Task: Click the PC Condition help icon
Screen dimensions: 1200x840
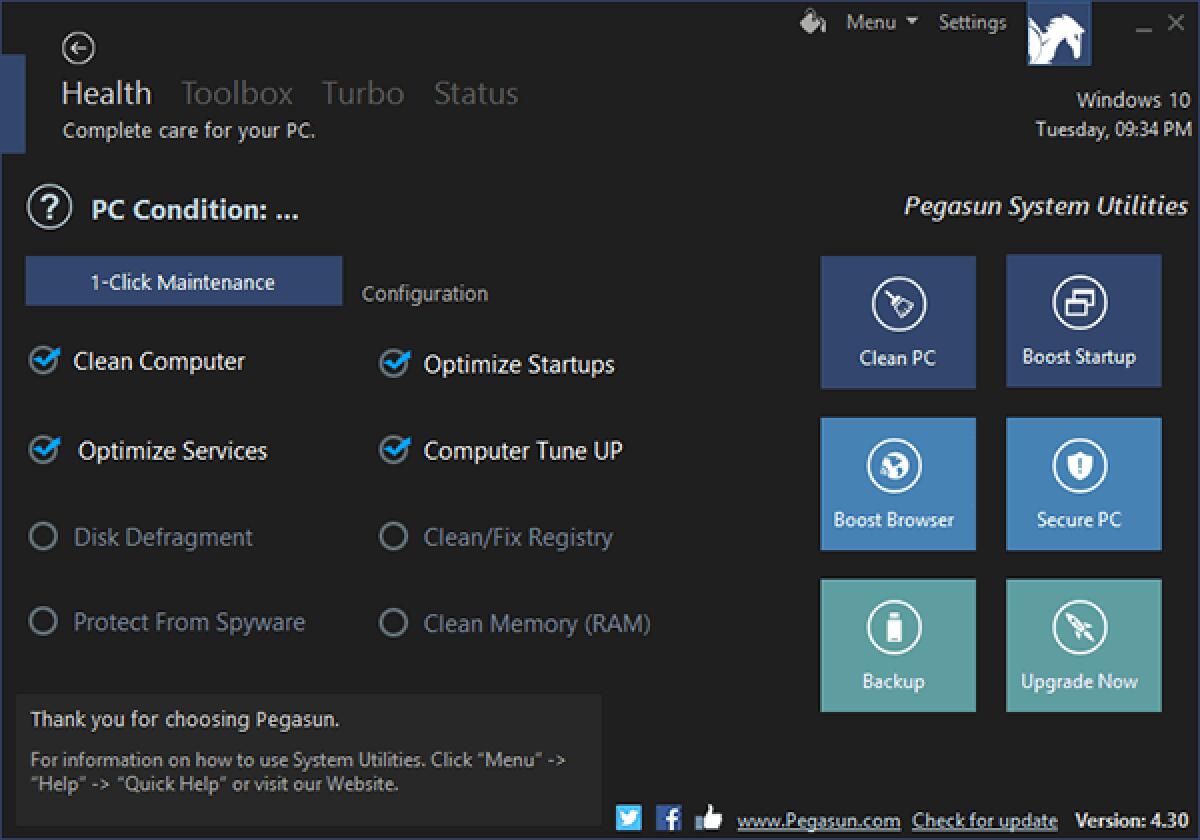Action: coord(44,207)
